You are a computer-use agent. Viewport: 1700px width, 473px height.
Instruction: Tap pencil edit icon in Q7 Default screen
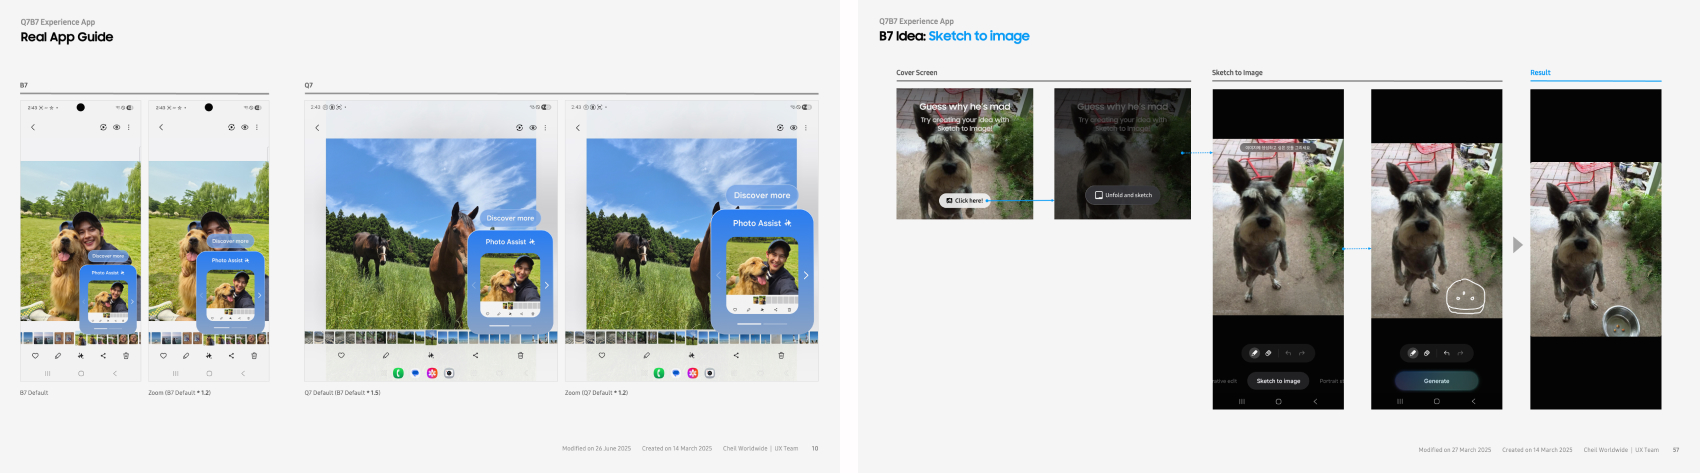click(386, 355)
